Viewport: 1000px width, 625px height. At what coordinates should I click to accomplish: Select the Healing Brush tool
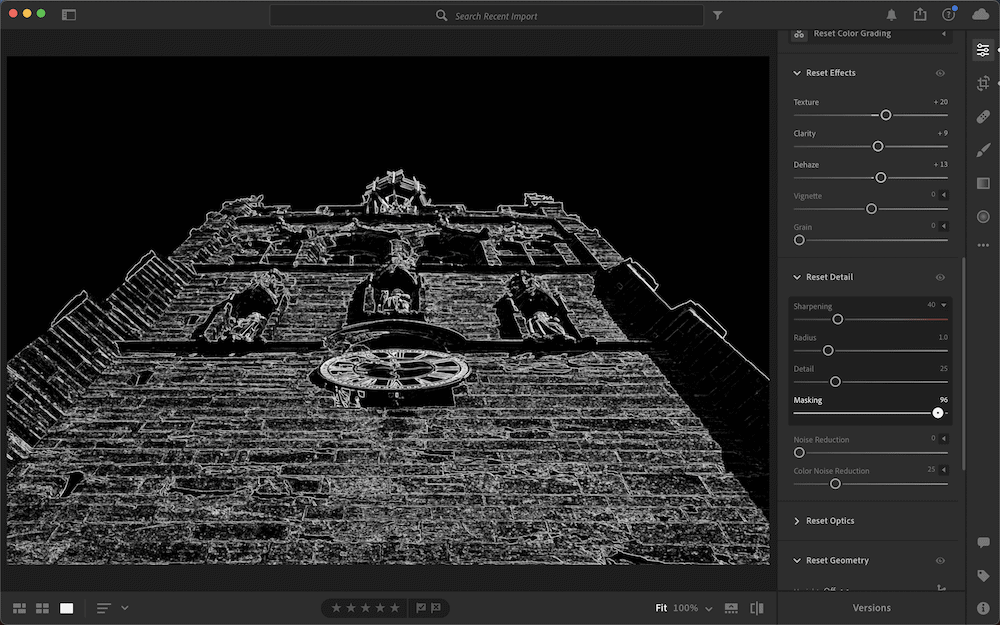pyautogui.click(x=983, y=117)
